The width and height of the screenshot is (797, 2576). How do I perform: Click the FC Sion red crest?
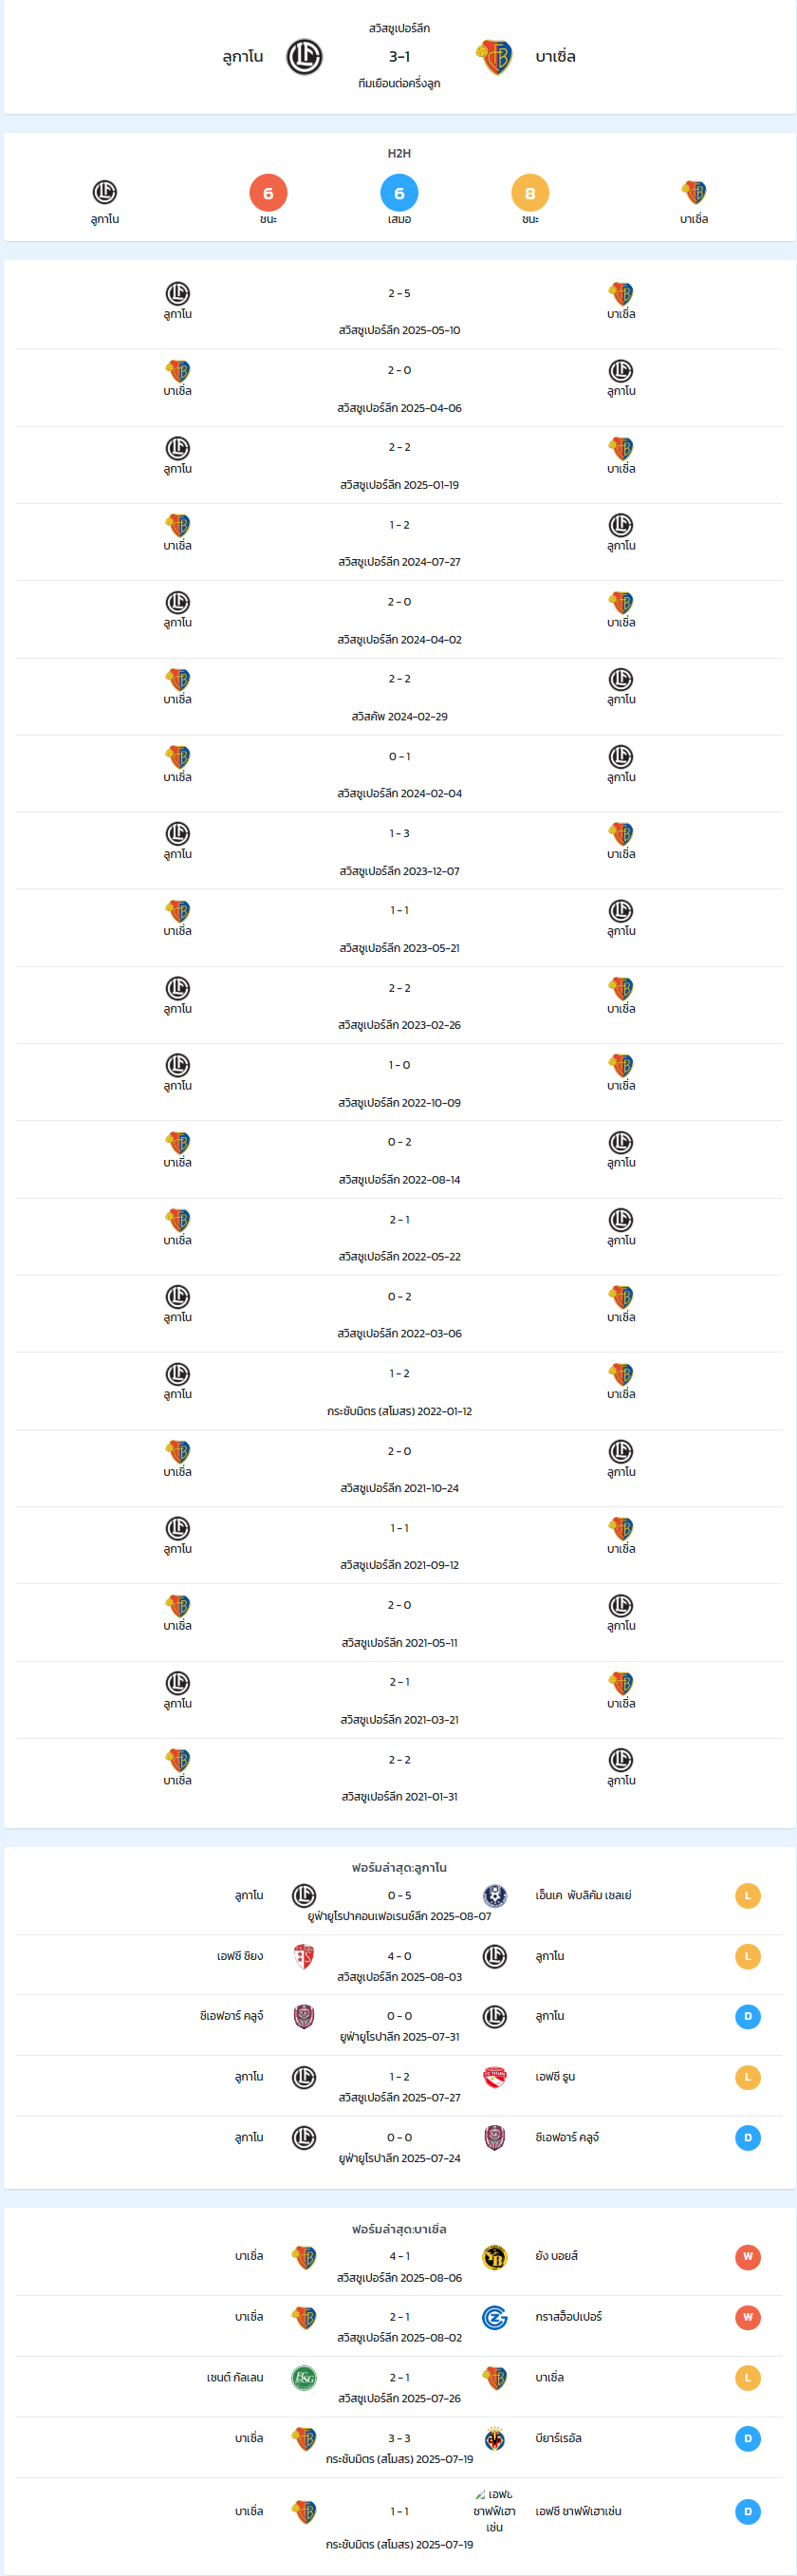304,1956
